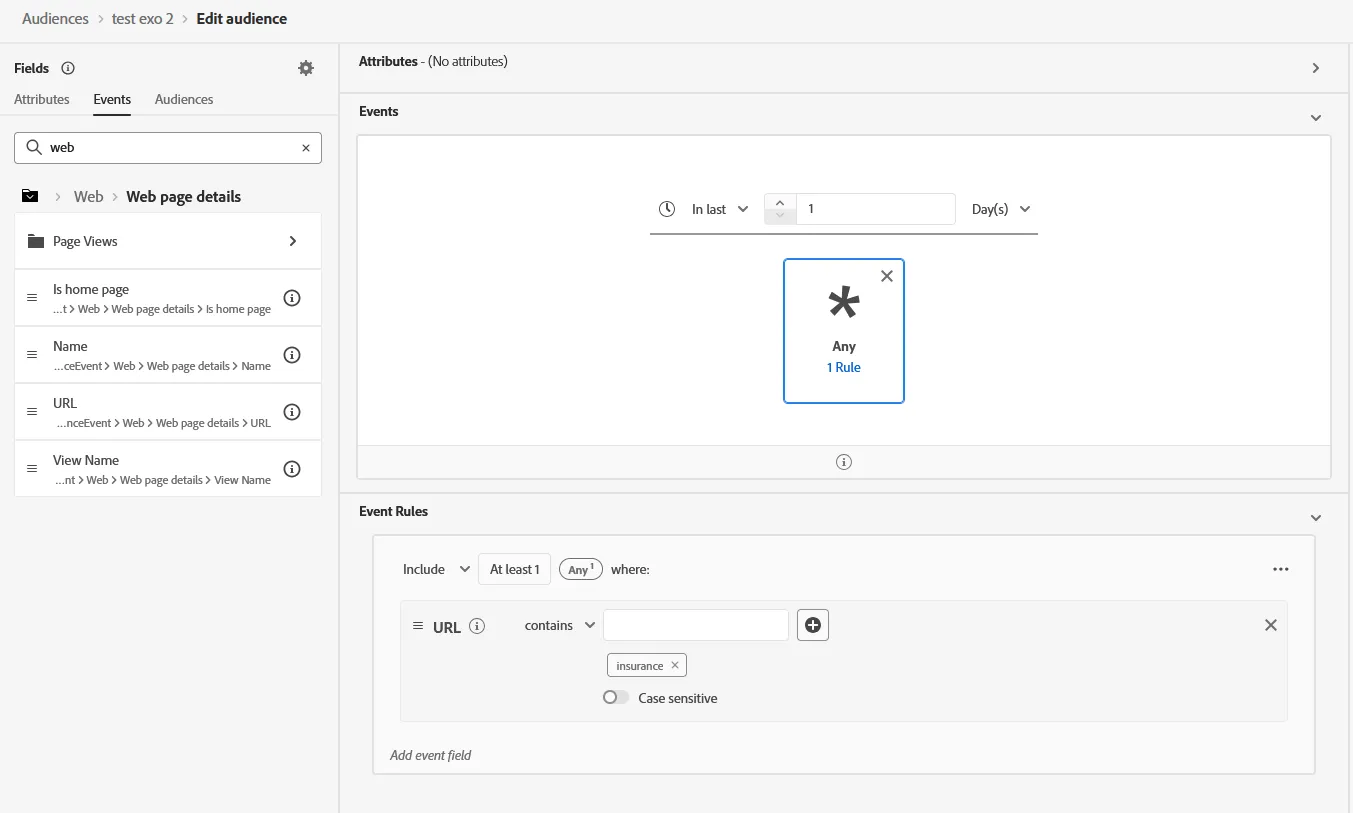The width and height of the screenshot is (1353, 813).
Task: Switch to the Events tab
Action: coord(112,99)
